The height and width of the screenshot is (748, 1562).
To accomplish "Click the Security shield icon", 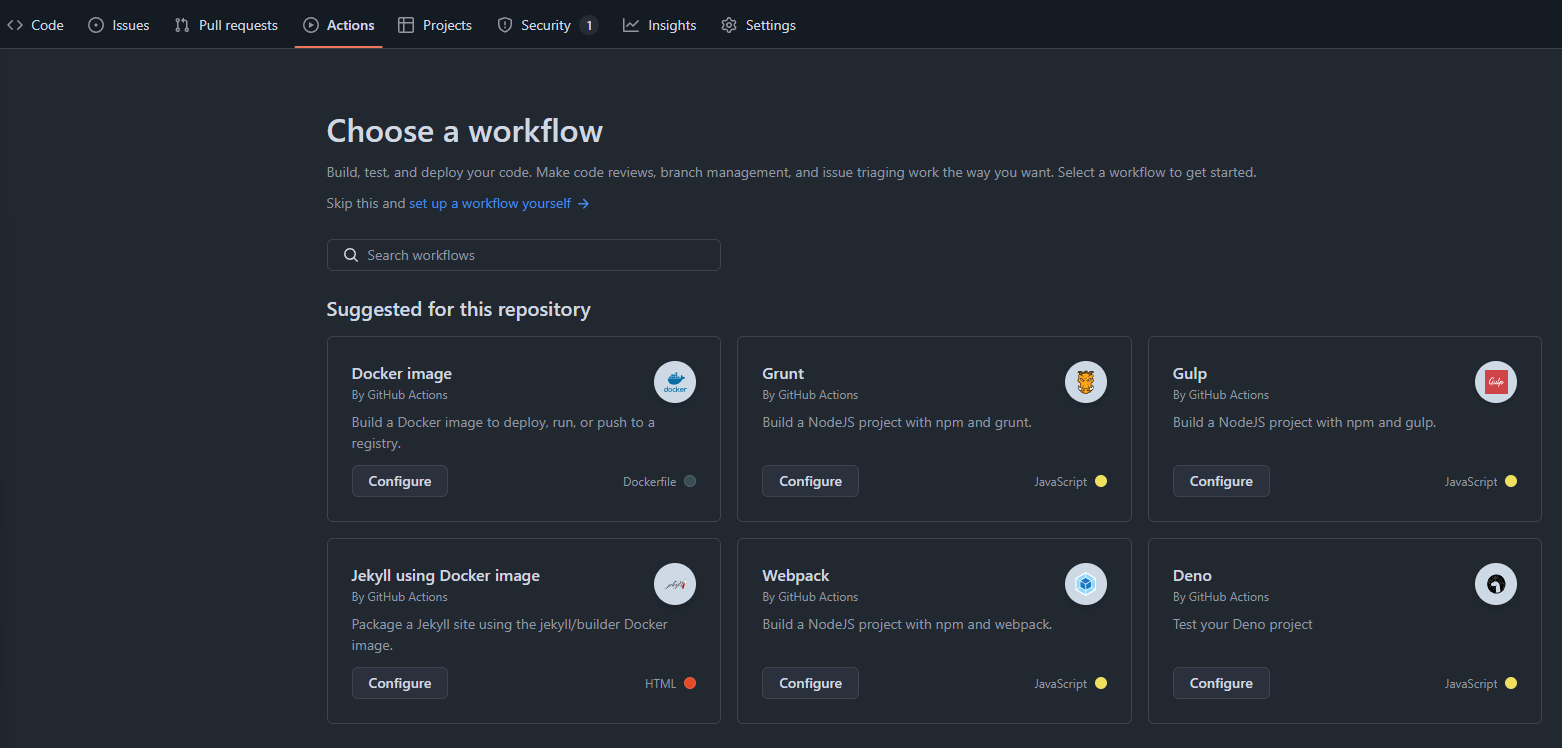I will point(505,25).
